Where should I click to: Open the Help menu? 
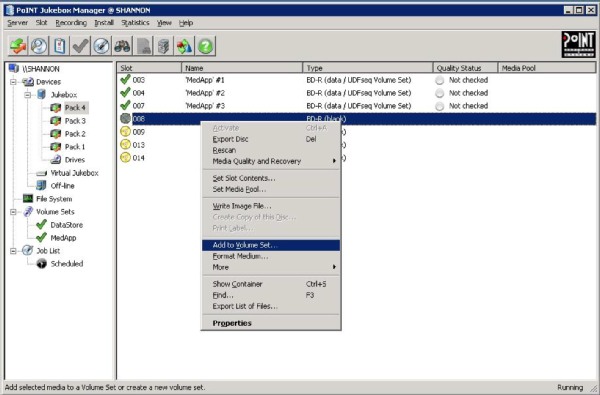(186, 23)
